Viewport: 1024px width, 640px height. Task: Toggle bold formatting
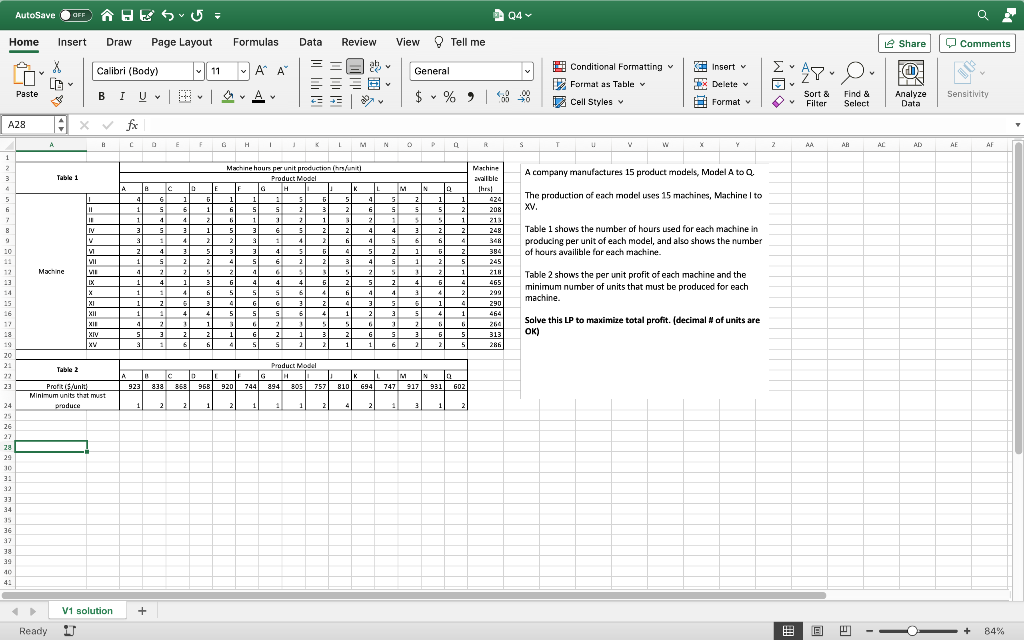(x=102, y=96)
